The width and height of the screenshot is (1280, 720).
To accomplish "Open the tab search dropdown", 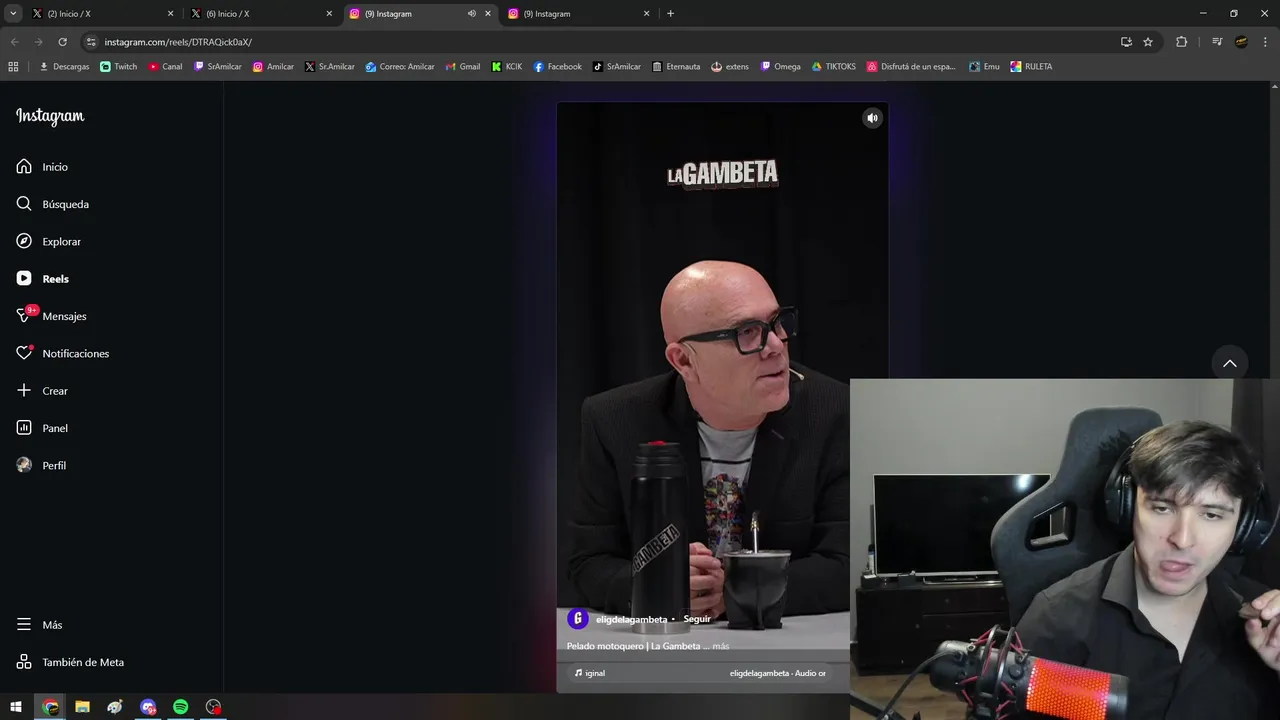I will (13, 14).
